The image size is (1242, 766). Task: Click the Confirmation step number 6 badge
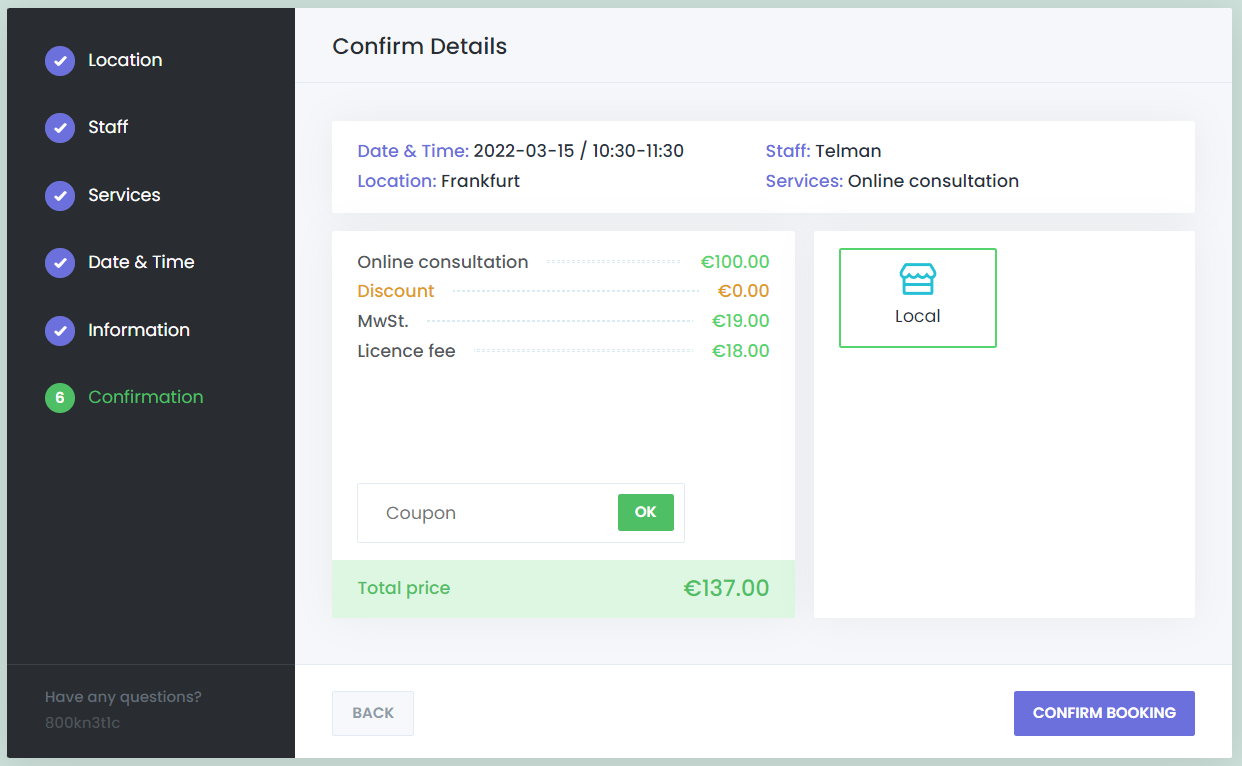[60, 398]
